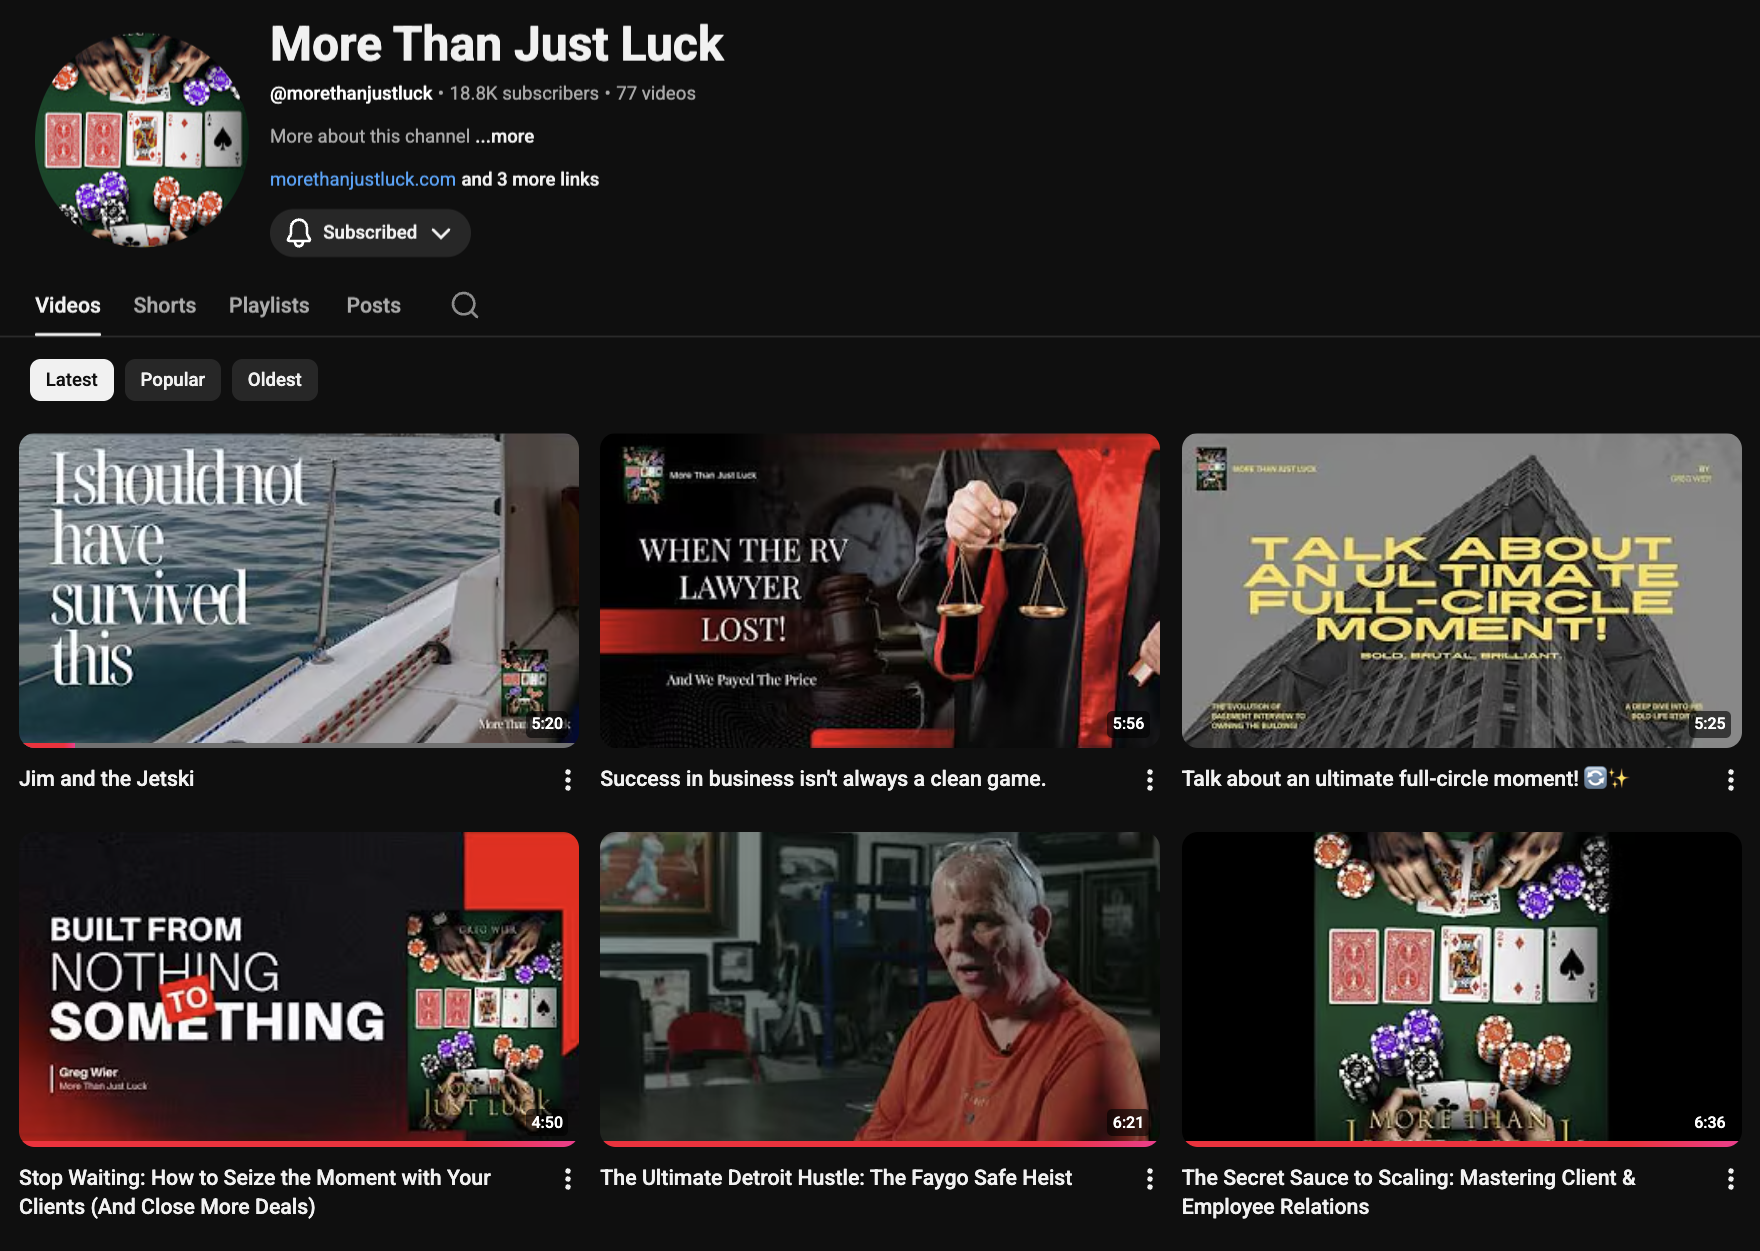1760x1251 pixels.
Task: Play the When the RV Lawyer Lost thumbnail
Action: [880, 590]
